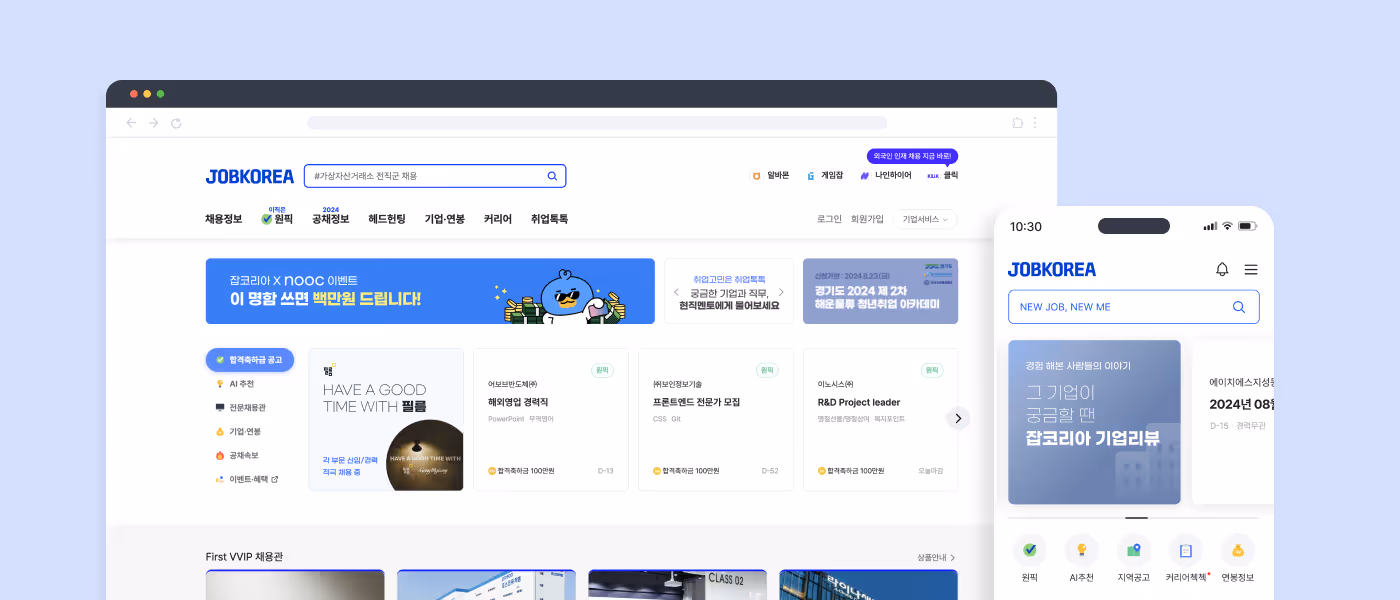Viewport: 1400px width, 600px height.
Task: Open the browser three-dot menu
Action: tap(1035, 123)
